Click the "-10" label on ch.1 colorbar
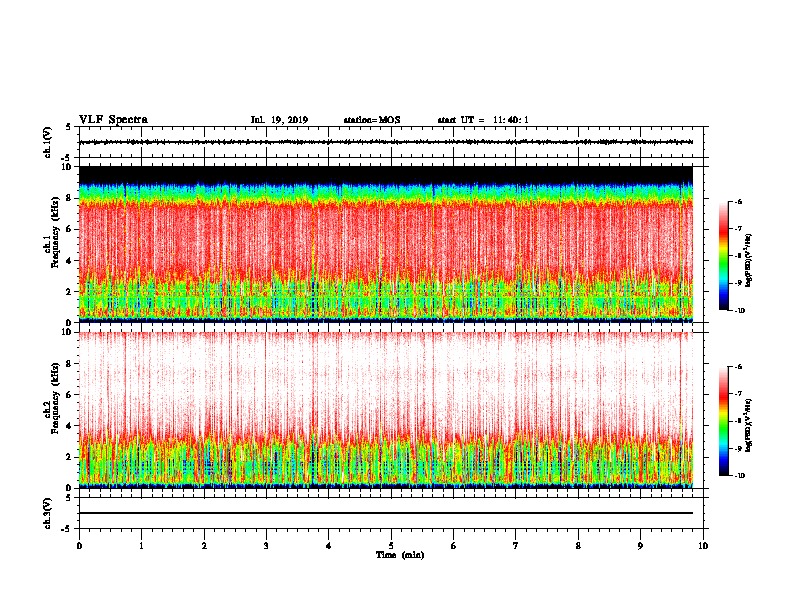 739,311
